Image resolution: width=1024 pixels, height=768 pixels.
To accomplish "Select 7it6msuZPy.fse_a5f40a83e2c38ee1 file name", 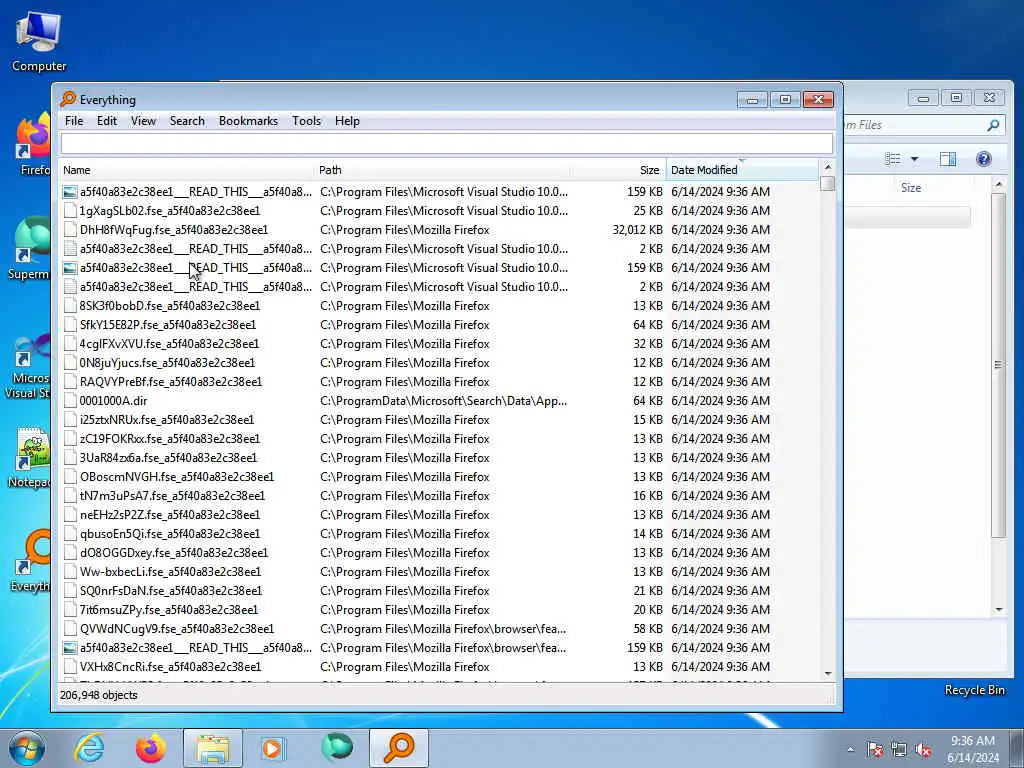I will (168, 609).
